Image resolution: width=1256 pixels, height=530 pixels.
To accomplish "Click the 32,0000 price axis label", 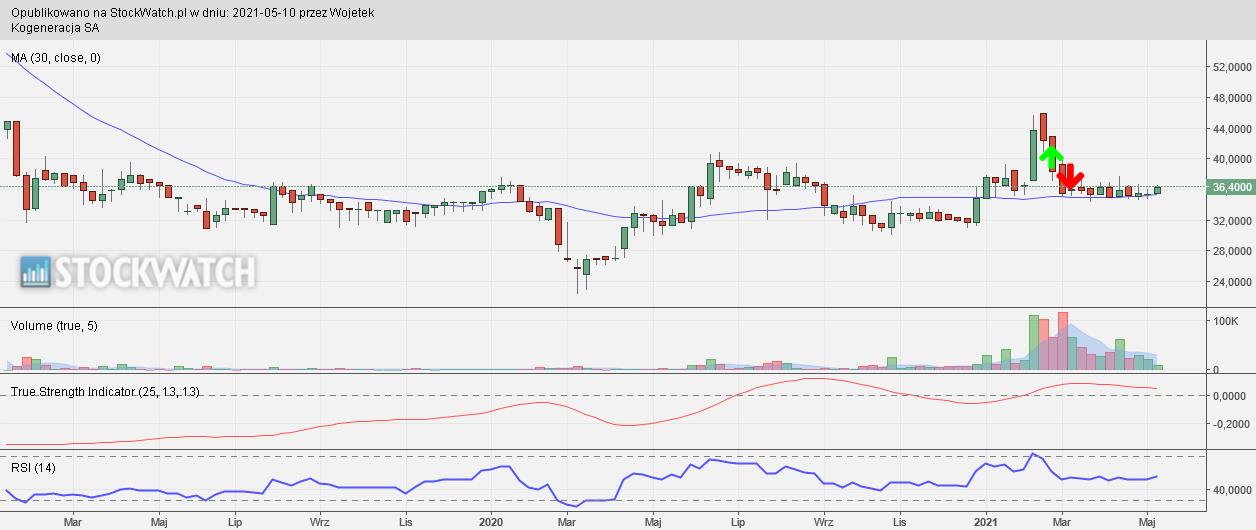I will 1232,221.
